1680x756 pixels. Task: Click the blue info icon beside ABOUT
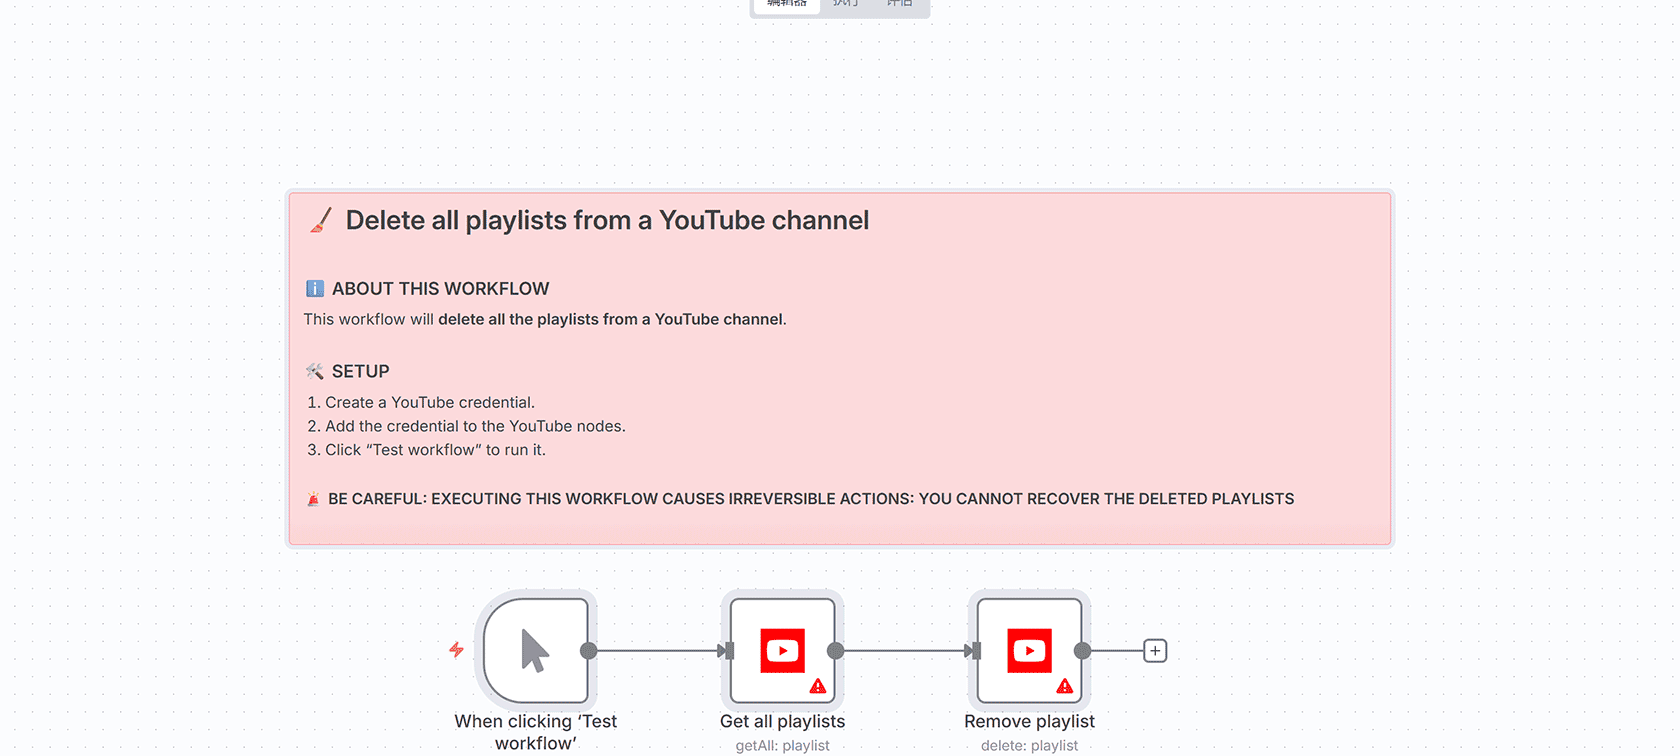[315, 289]
